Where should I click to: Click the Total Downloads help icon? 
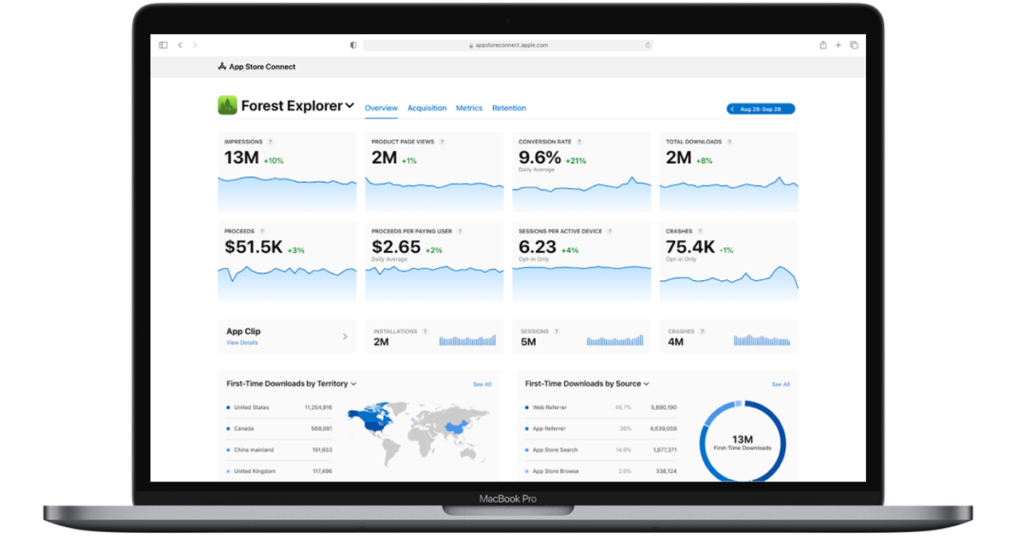point(729,142)
